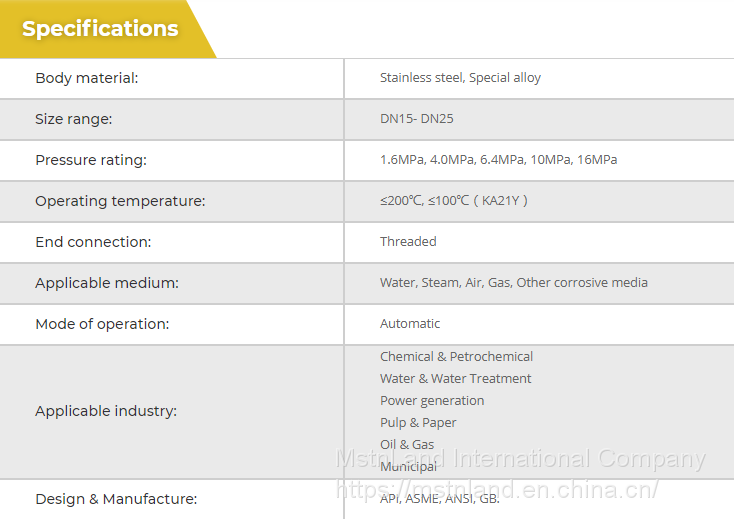Select the Body material label
This screenshot has height=519, width=734.
click(87, 78)
